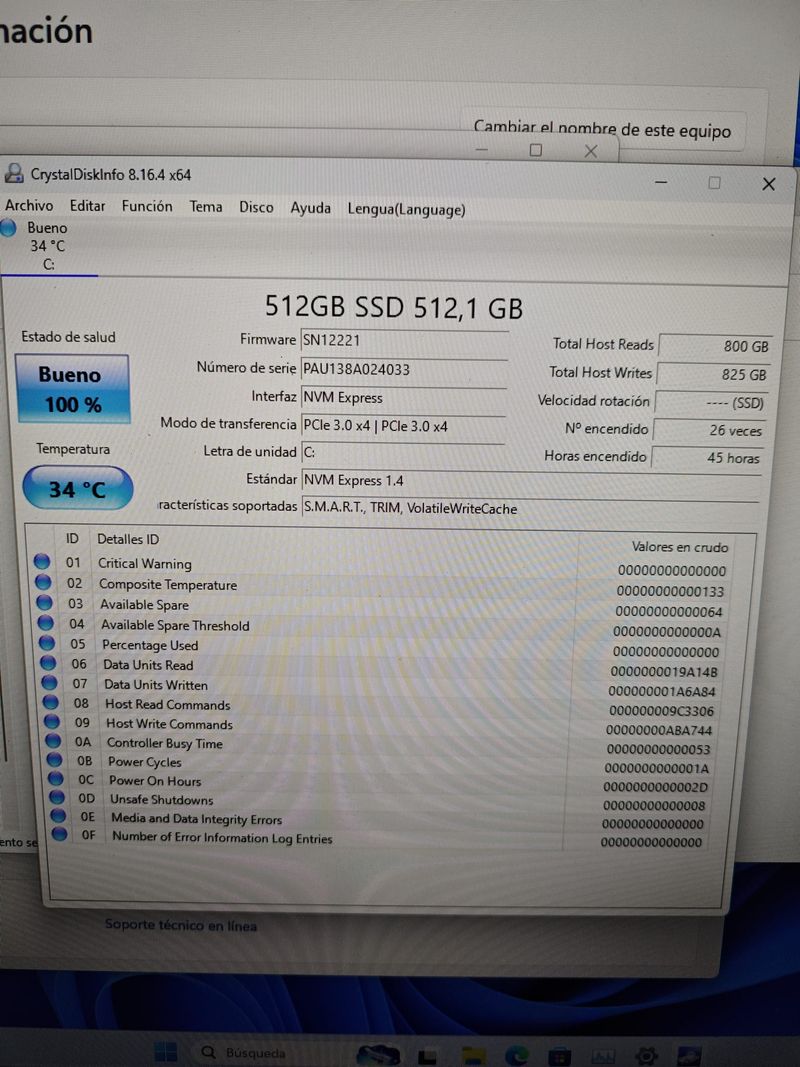The height and width of the screenshot is (1067, 800).
Task: Click the health status circle in the drive tab
Action: pos(8,228)
